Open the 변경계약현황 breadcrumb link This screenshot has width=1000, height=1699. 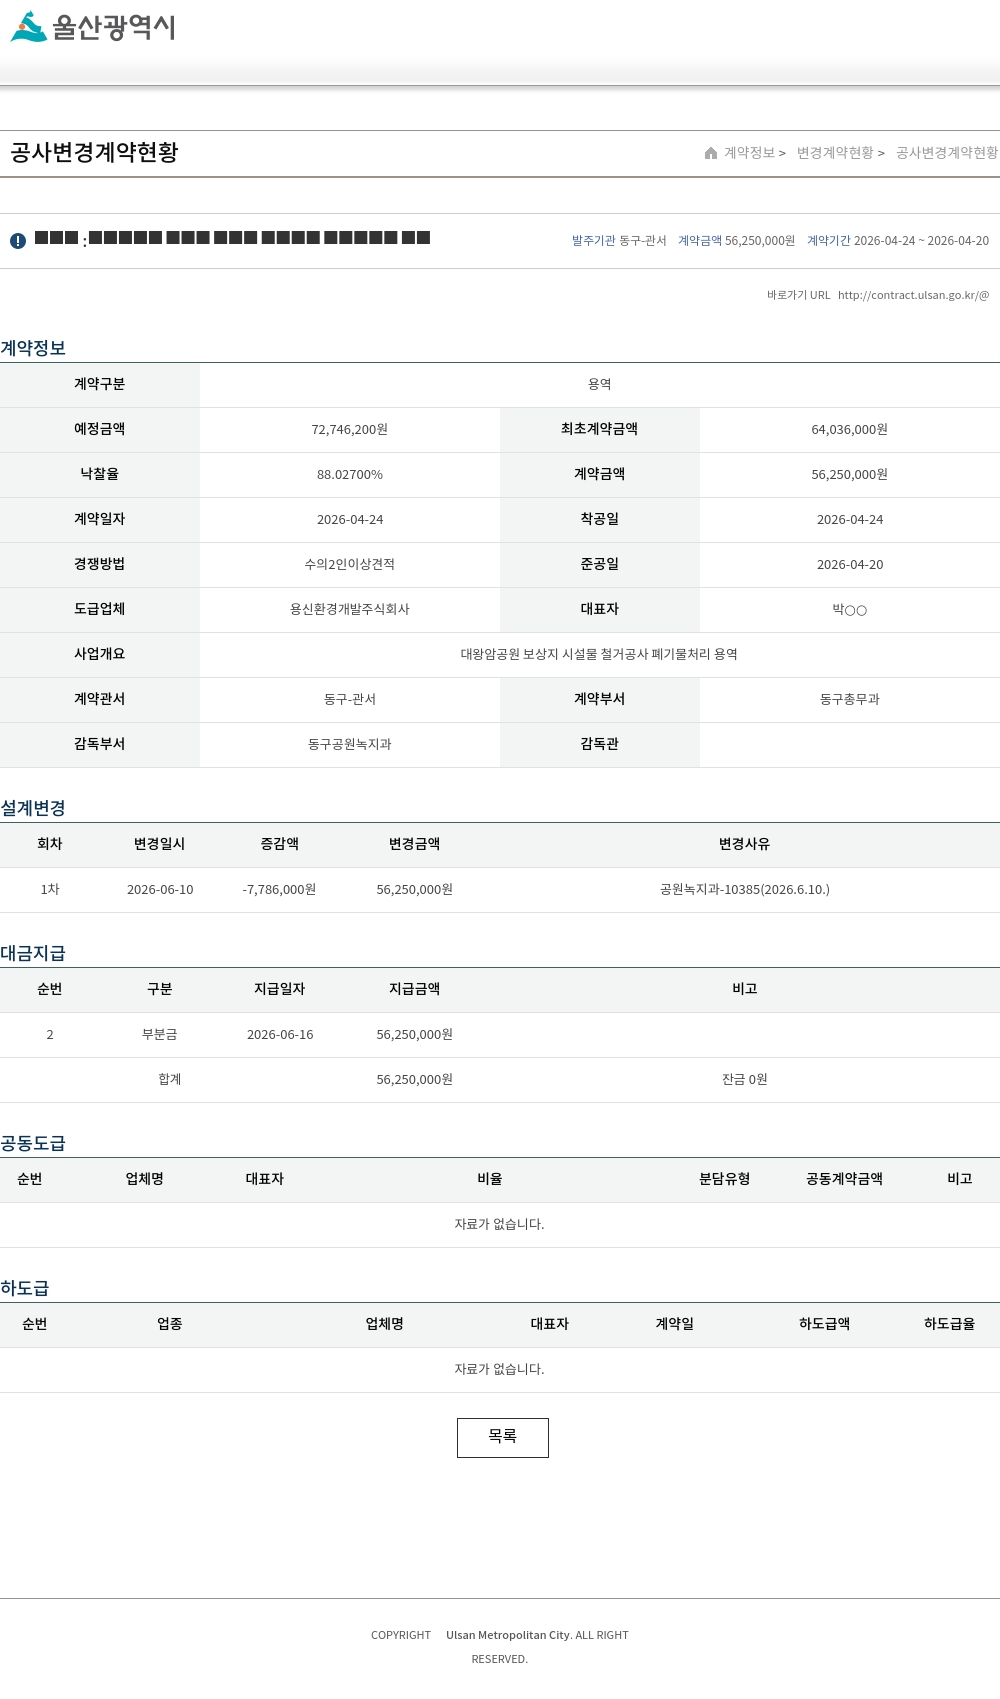(835, 153)
